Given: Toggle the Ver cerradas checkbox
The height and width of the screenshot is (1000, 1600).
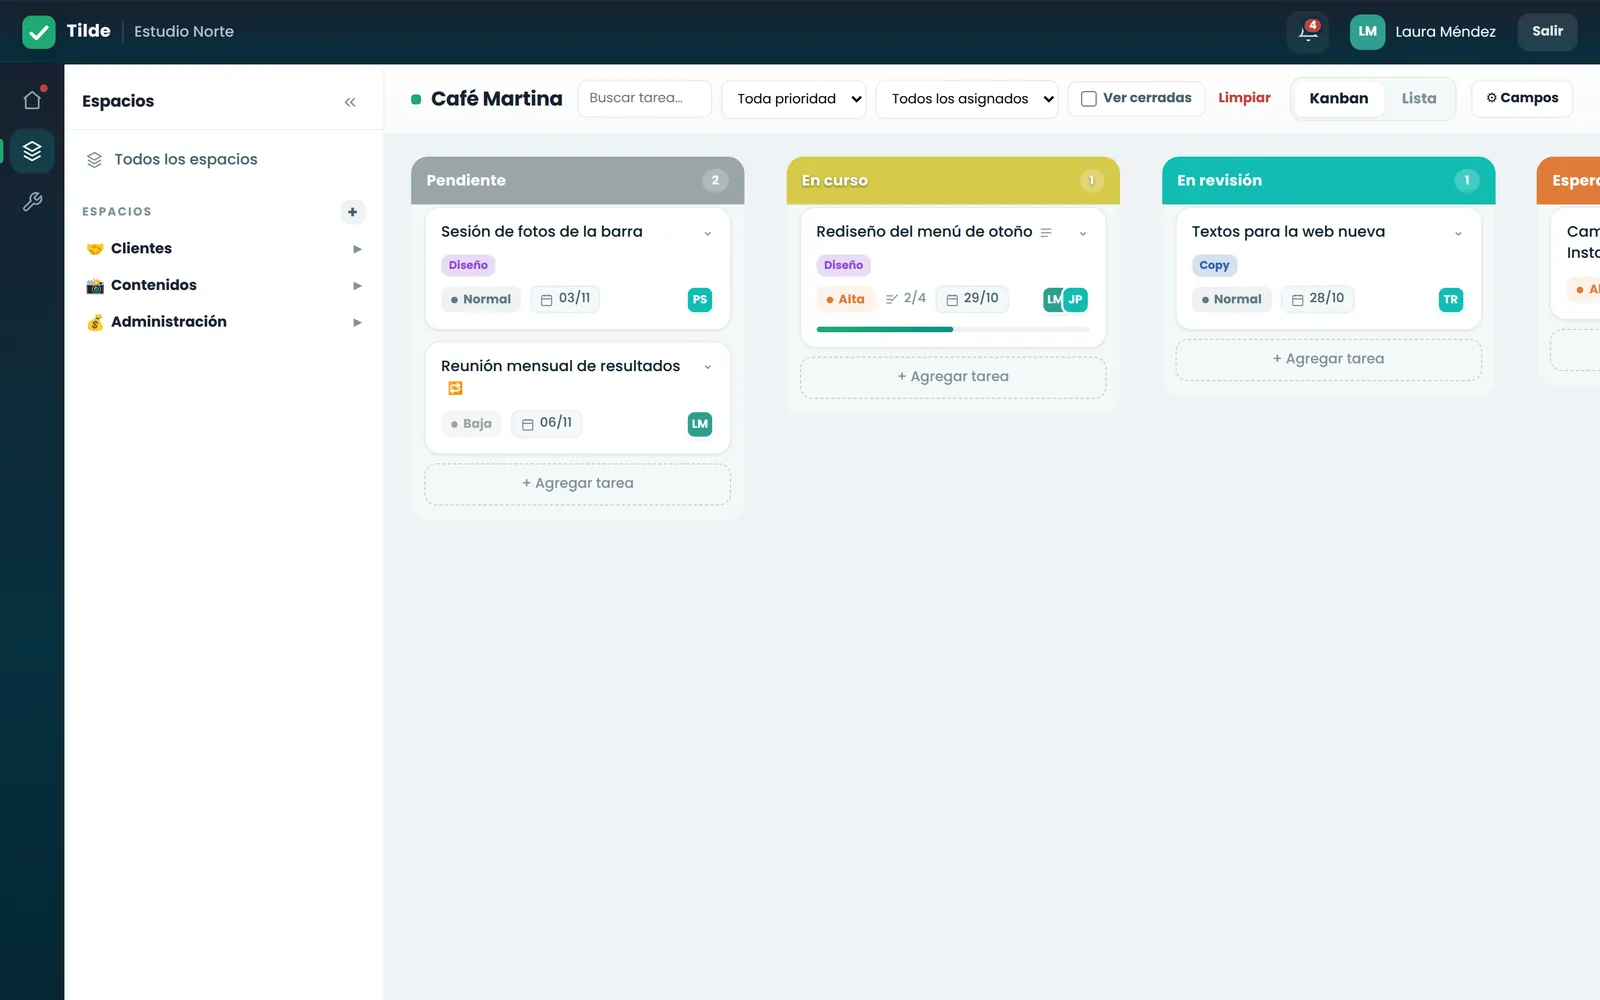Looking at the screenshot, I should tap(1089, 98).
